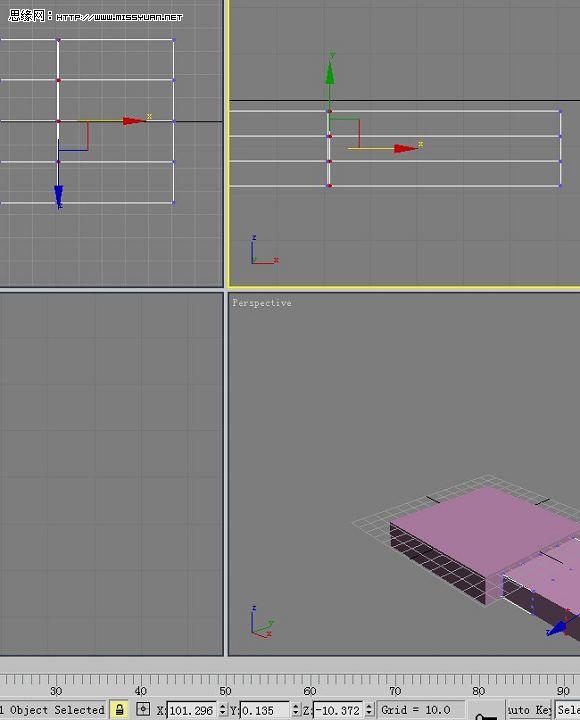Click the empty bottom-left viewport to activate it
This screenshot has width=580, height=720.
[111, 474]
